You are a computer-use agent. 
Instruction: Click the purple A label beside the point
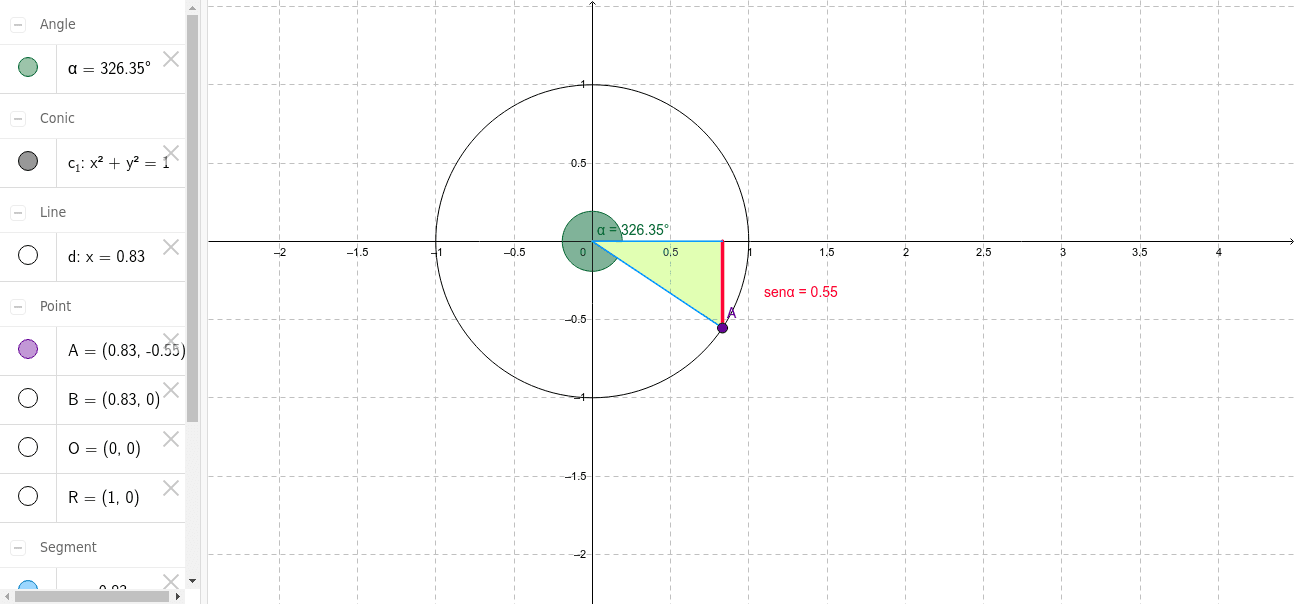click(x=732, y=313)
